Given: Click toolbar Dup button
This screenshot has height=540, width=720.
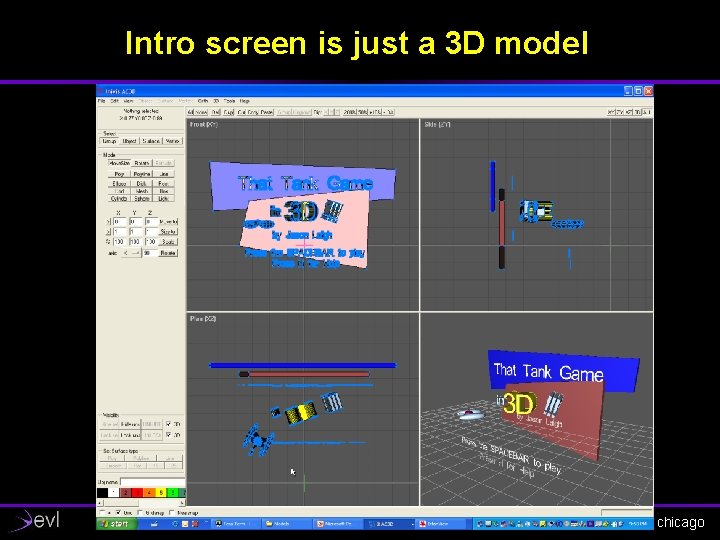Looking at the screenshot, I should click(x=229, y=112).
